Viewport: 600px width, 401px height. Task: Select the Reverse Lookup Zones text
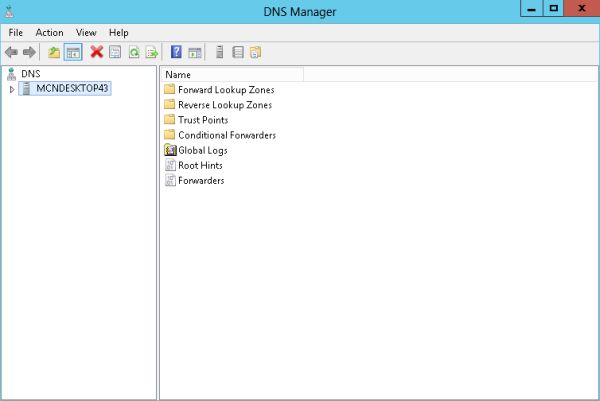coord(225,105)
